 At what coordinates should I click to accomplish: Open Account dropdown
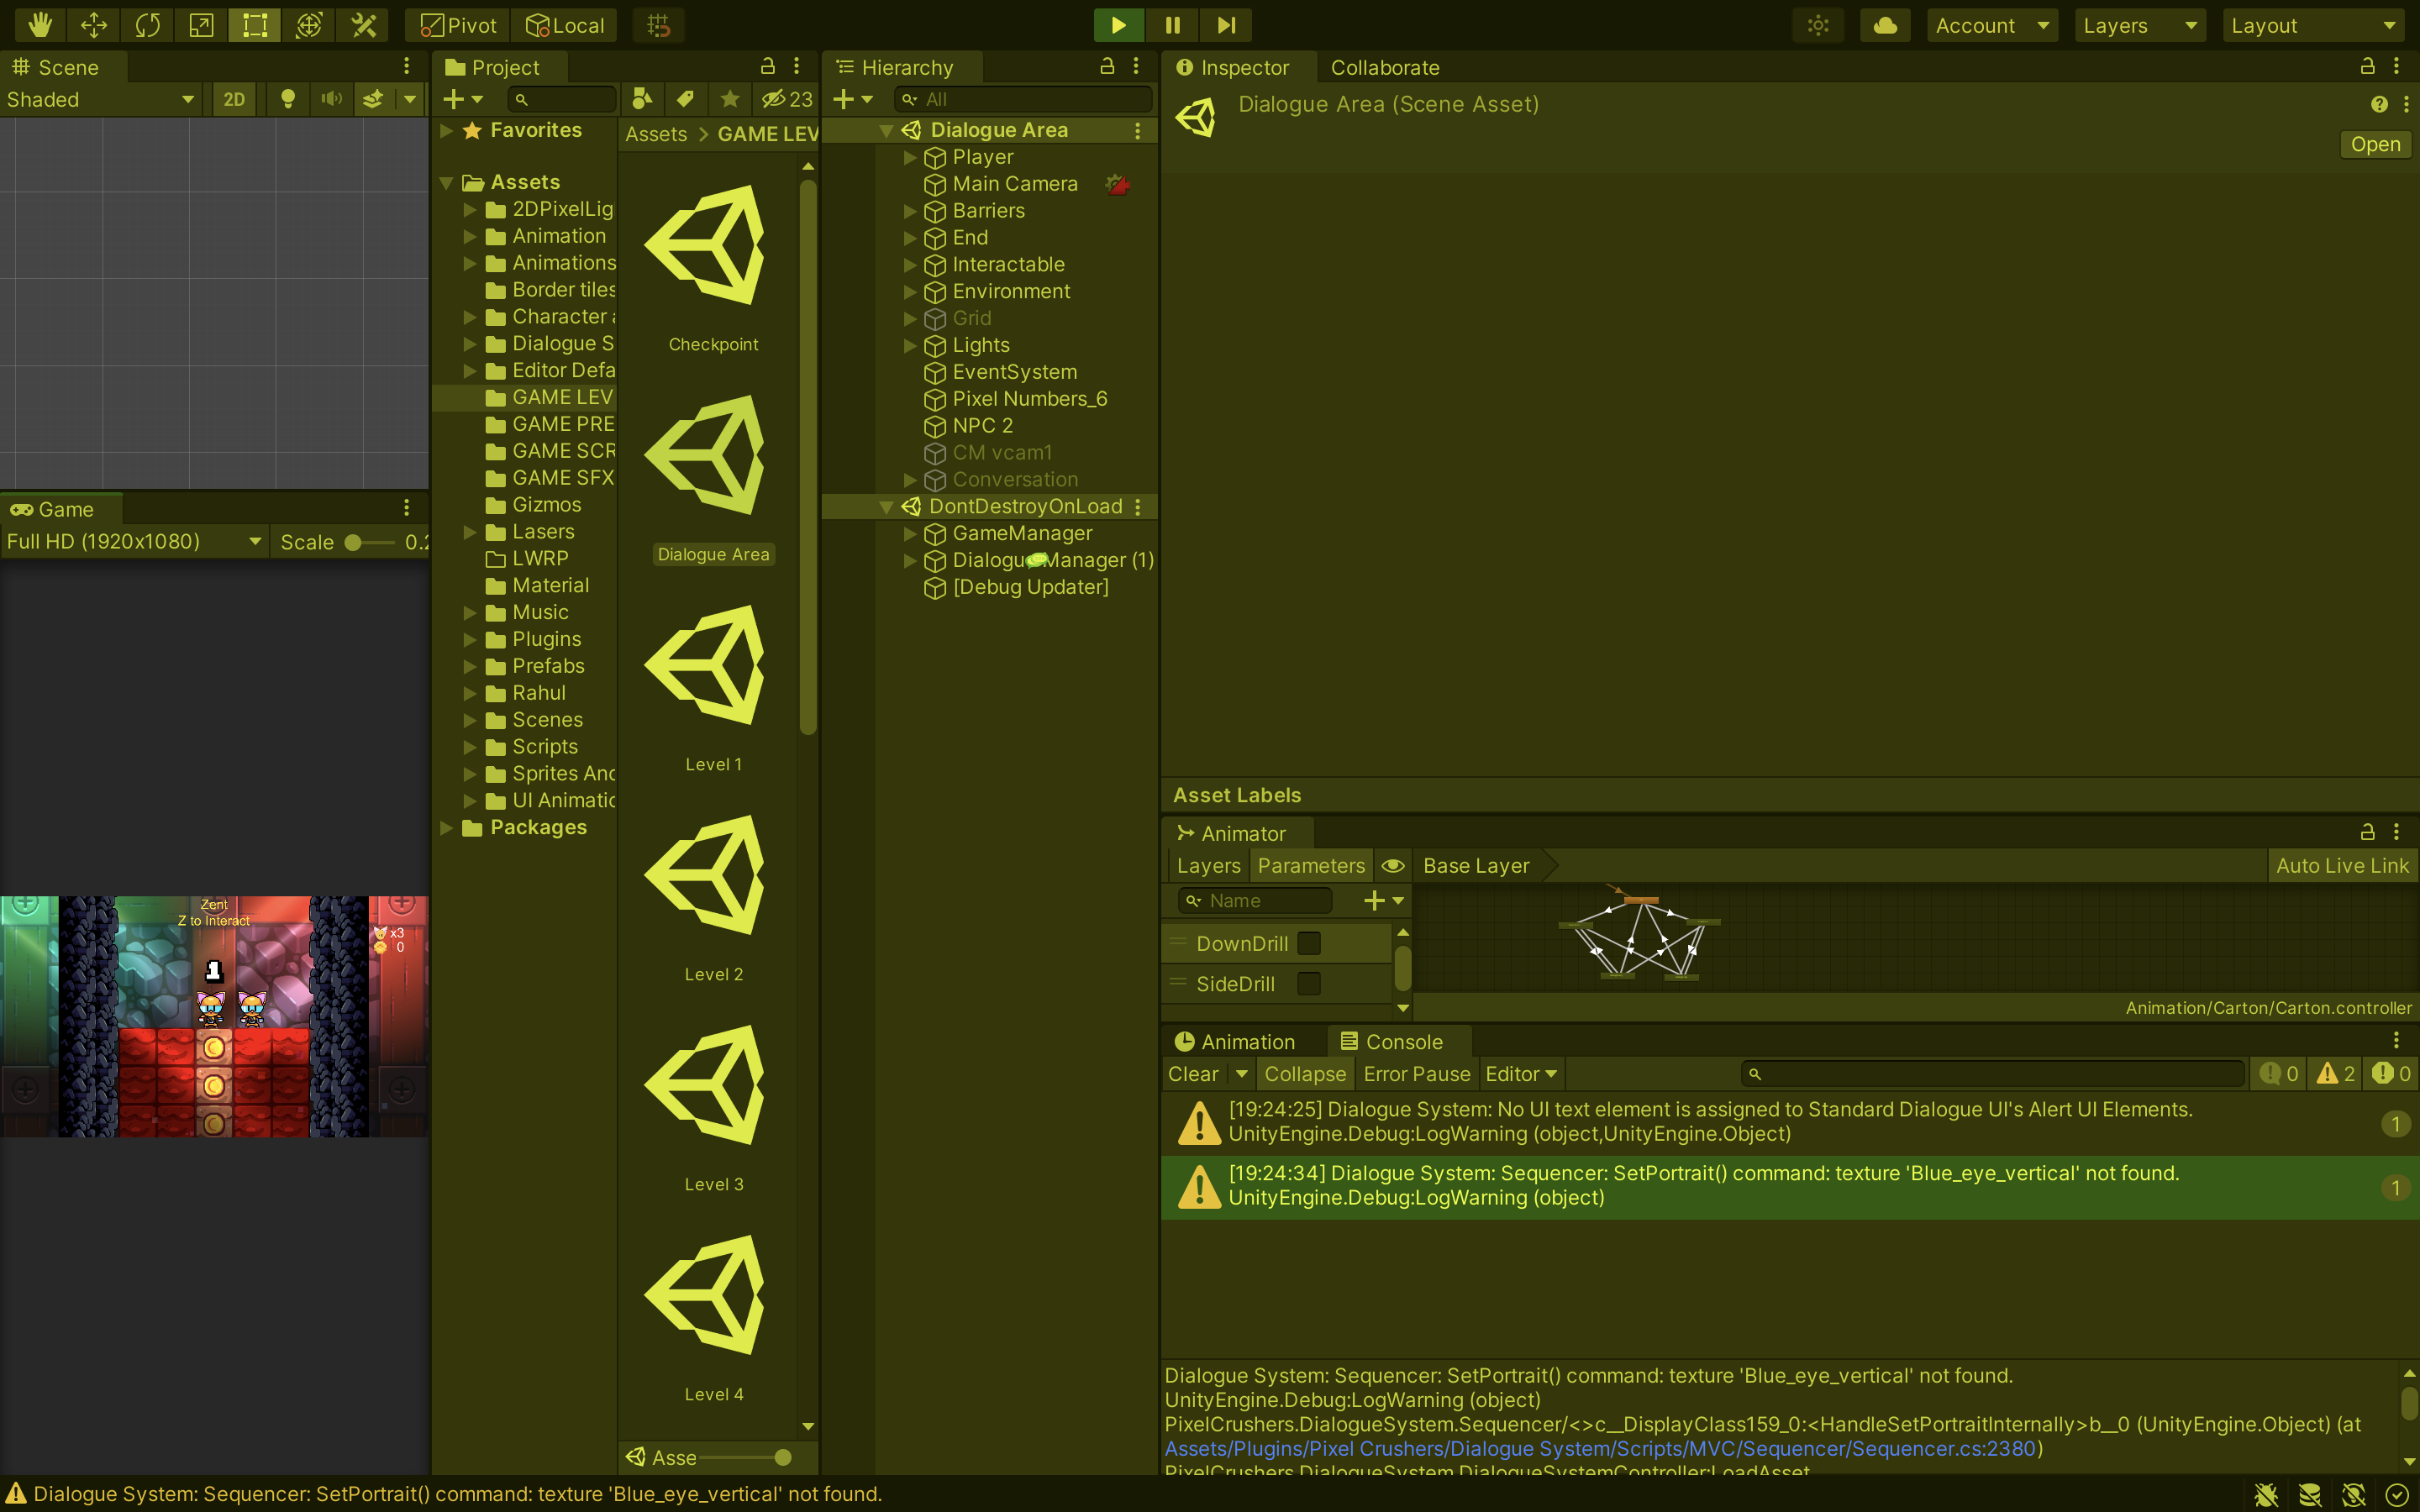pyautogui.click(x=1992, y=25)
